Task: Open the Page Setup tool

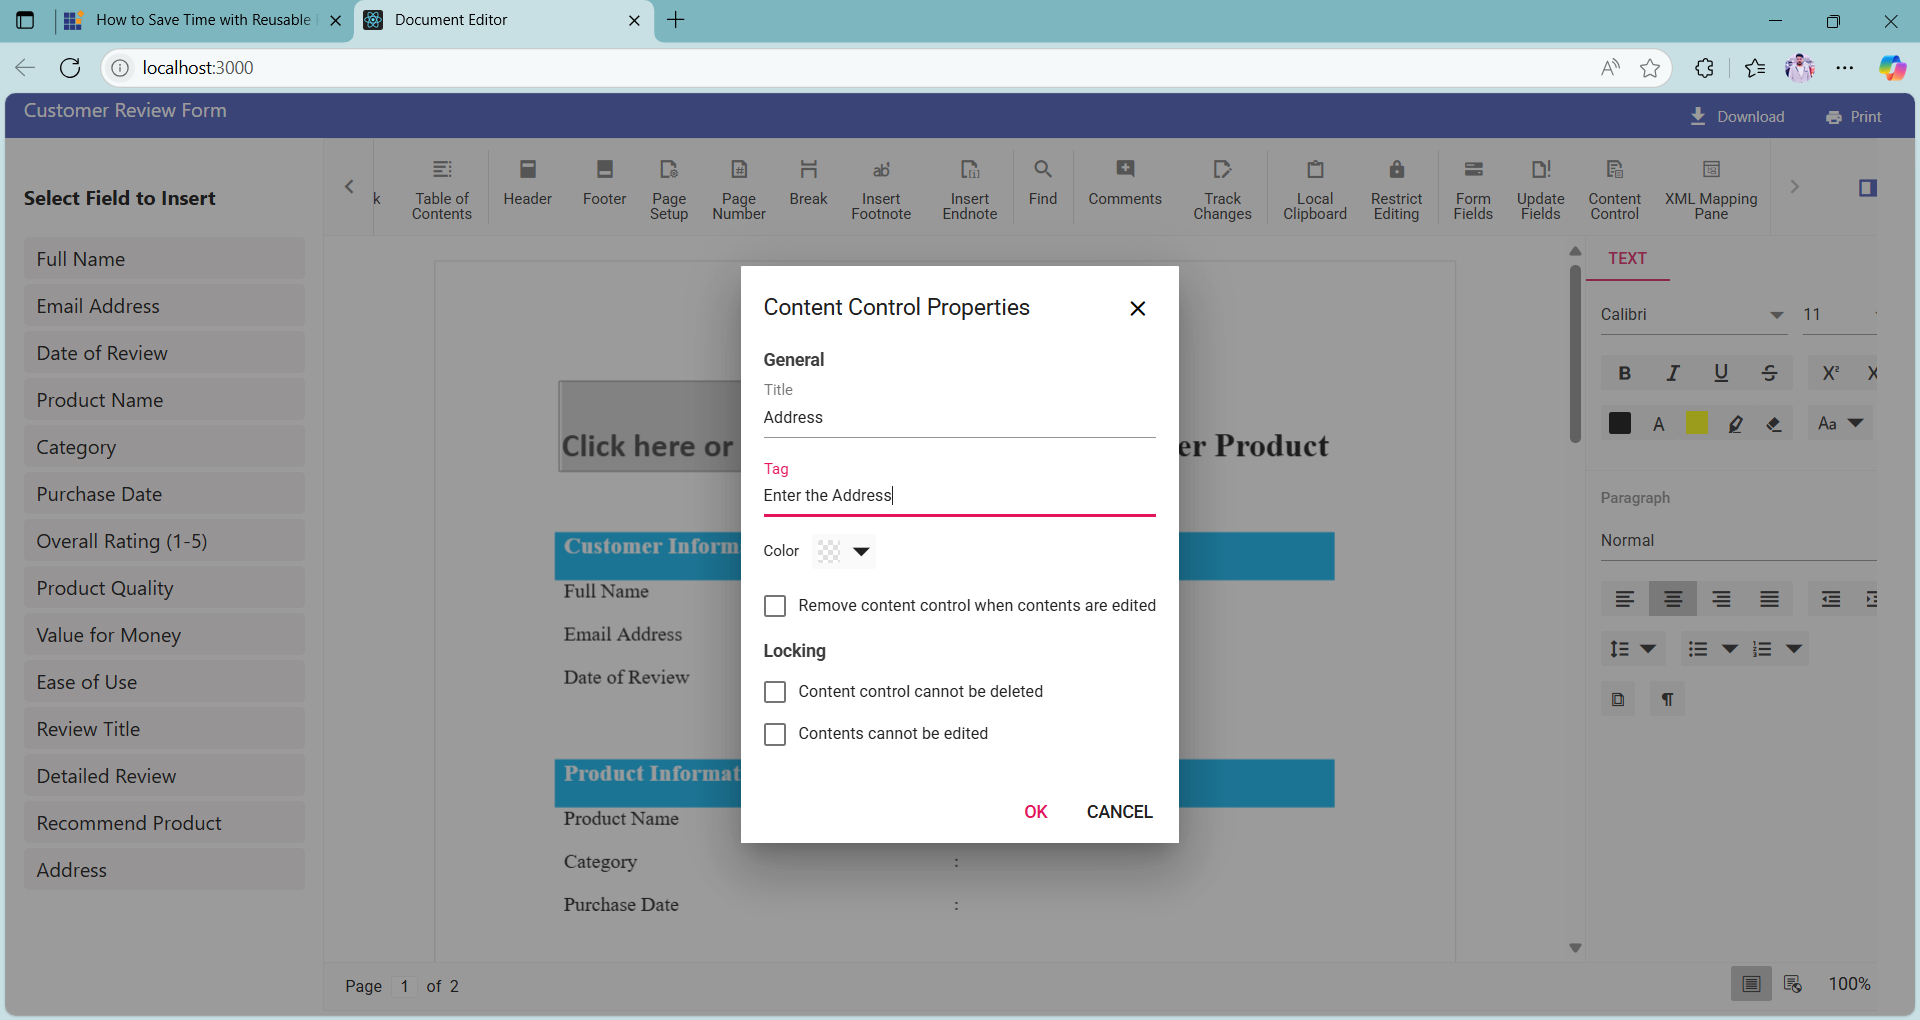Action: [669, 187]
